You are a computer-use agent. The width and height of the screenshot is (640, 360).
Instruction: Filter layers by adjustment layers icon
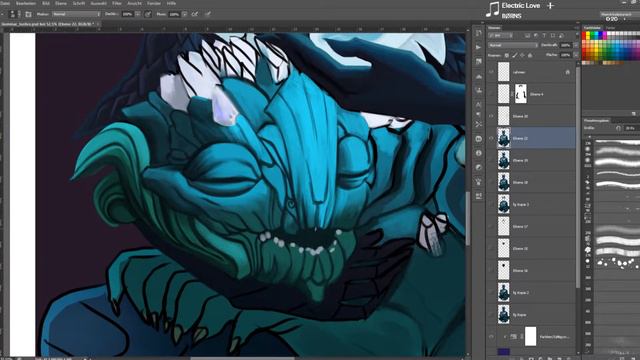coord(536,36)
